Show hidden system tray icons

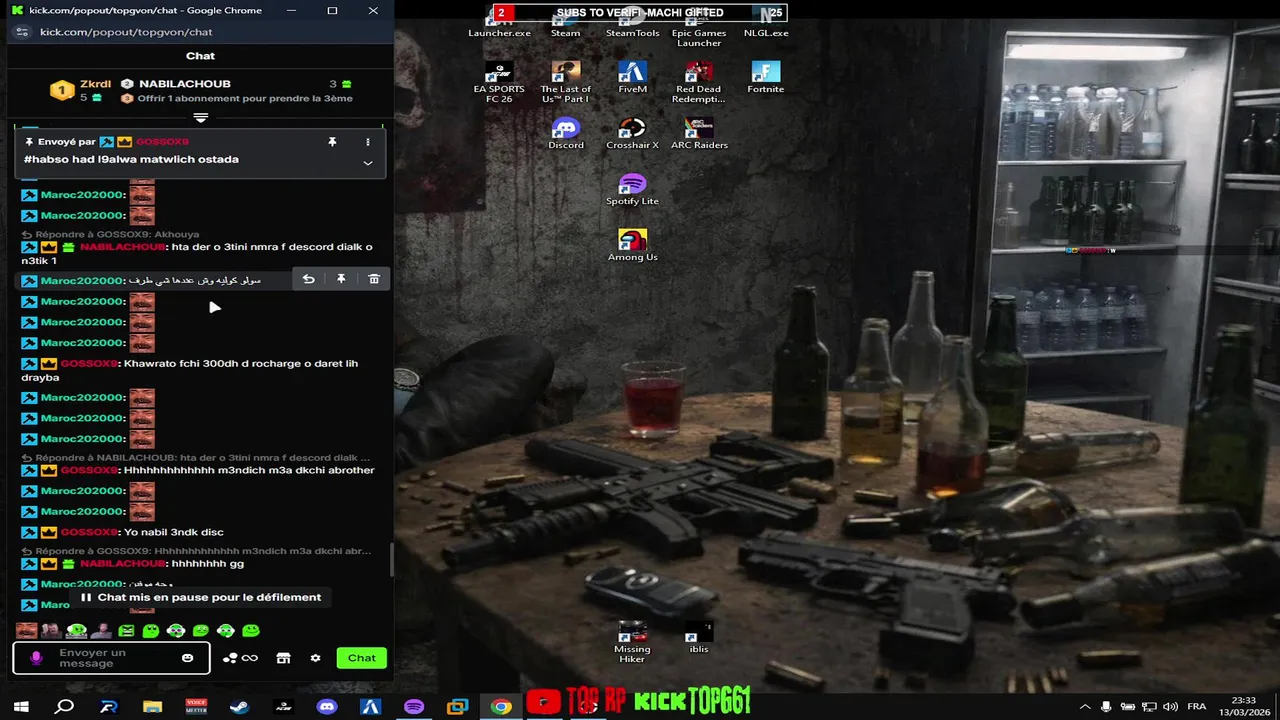1085,707
